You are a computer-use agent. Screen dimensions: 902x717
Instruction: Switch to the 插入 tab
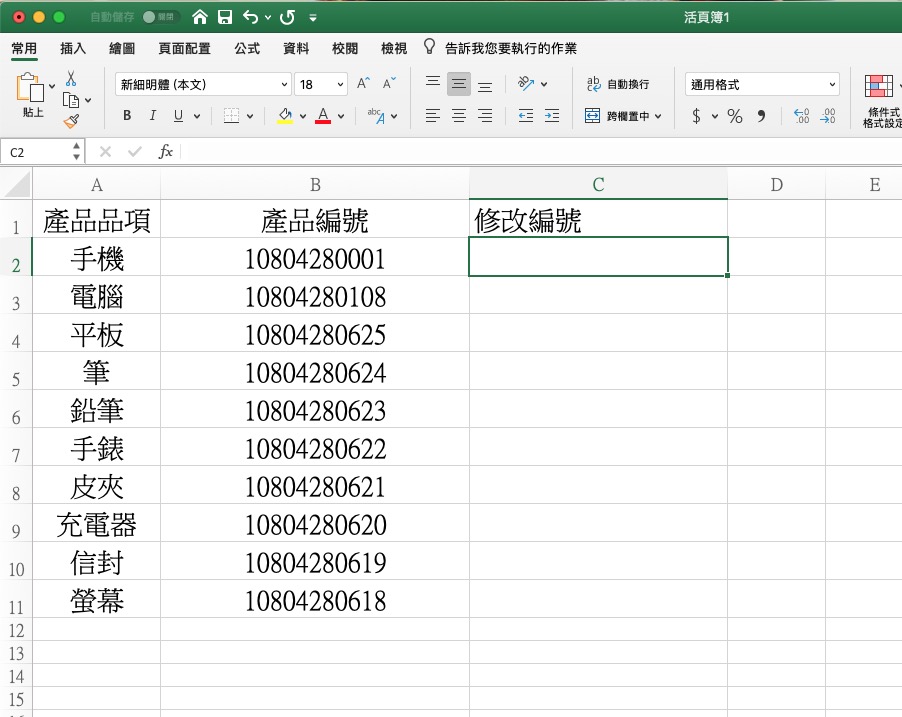tap(73, 48)
